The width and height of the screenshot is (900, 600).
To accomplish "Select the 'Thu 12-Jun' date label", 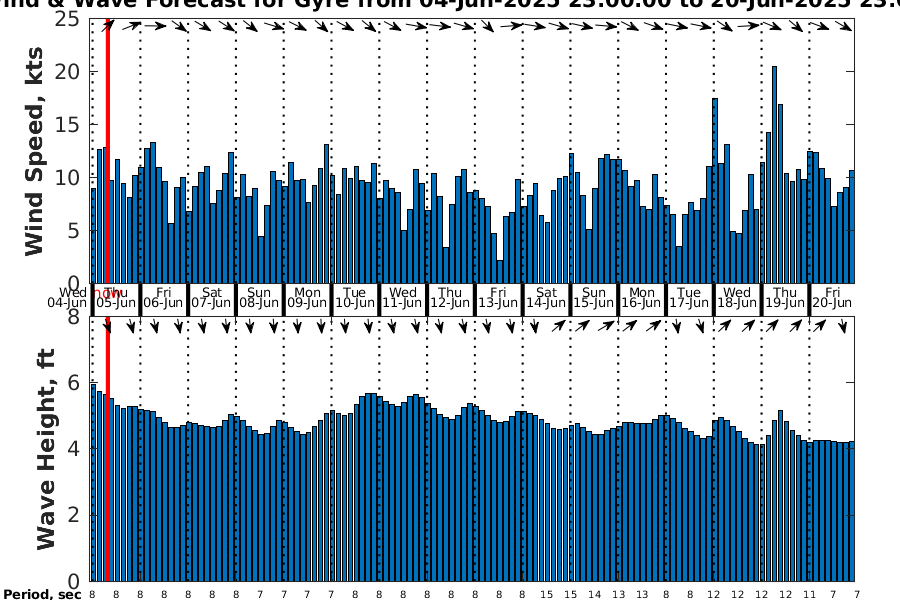I will (x=450, y=297).
